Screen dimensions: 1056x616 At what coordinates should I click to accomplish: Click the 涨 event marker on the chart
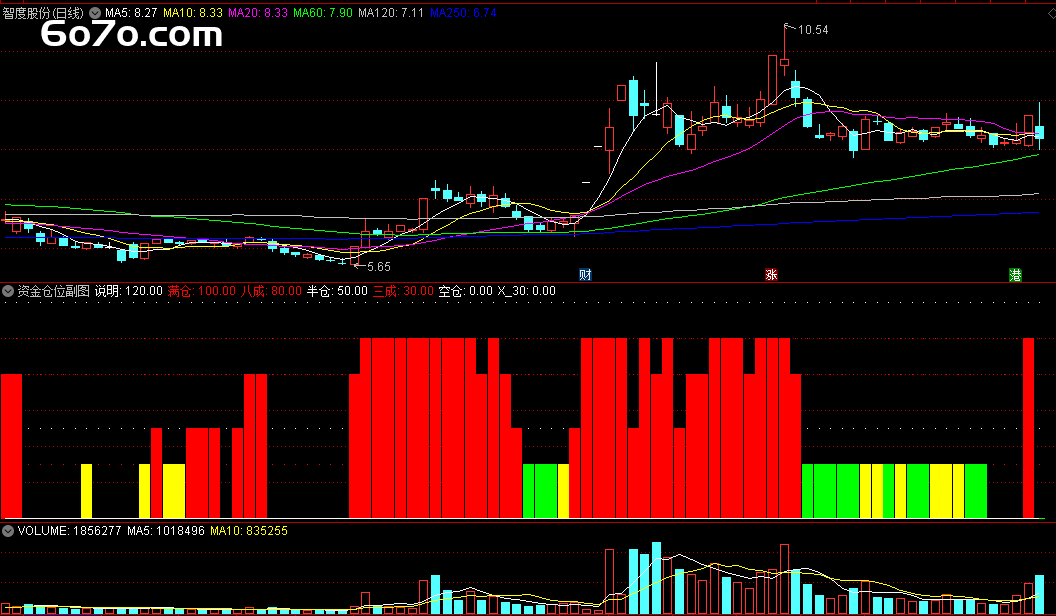point(771,275)
